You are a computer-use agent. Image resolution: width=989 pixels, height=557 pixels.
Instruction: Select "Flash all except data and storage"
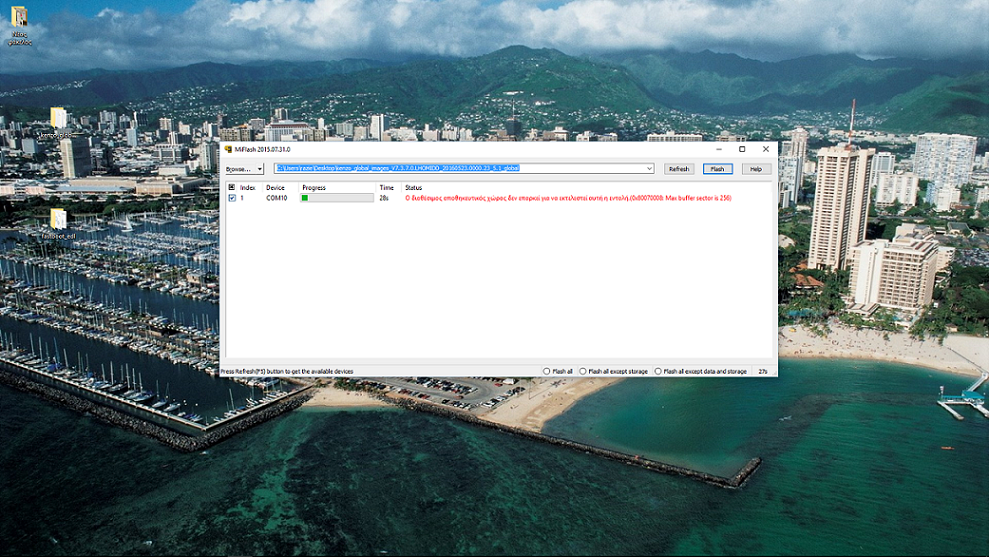tap(659, 371)
